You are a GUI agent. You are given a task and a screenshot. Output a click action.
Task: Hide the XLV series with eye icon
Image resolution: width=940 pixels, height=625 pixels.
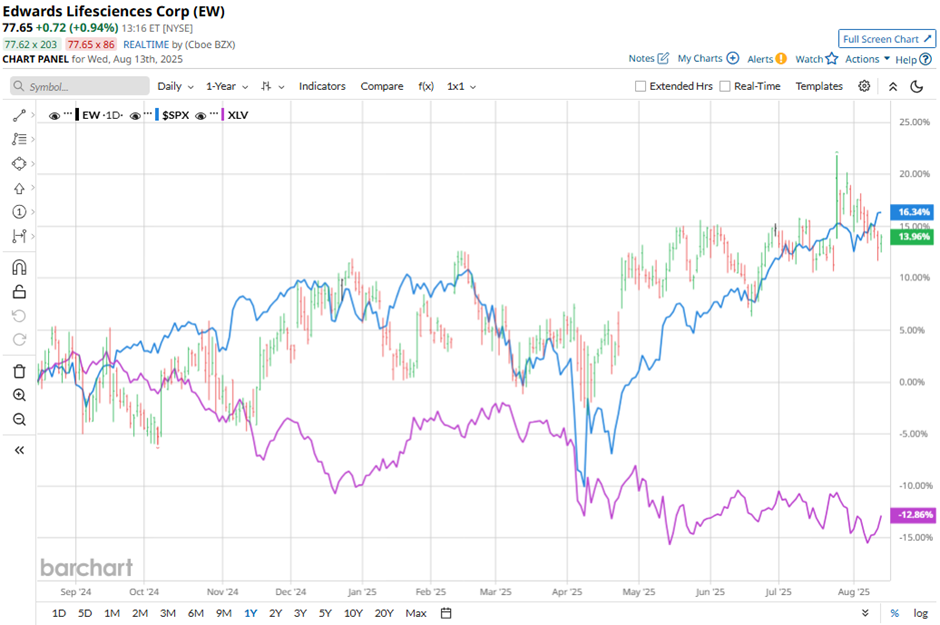[x=201, y=116]
